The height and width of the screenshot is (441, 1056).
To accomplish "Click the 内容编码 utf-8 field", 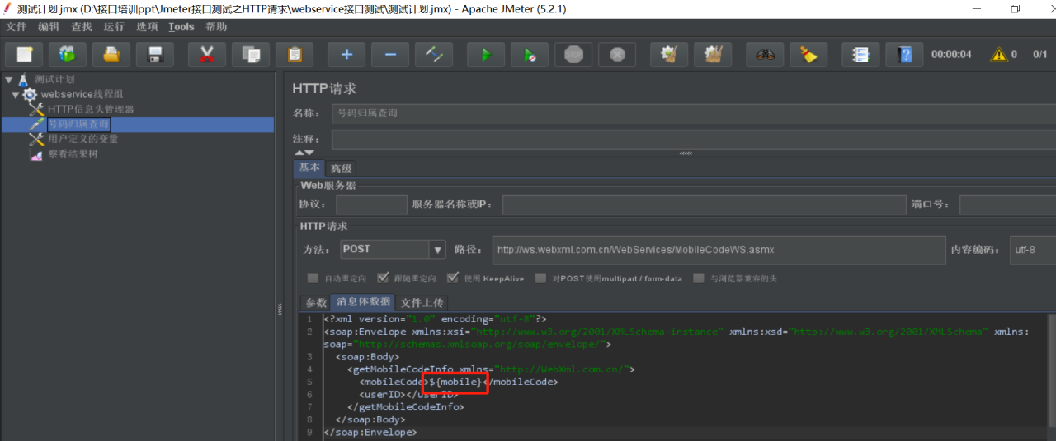I will click(x=1032, y=249).
